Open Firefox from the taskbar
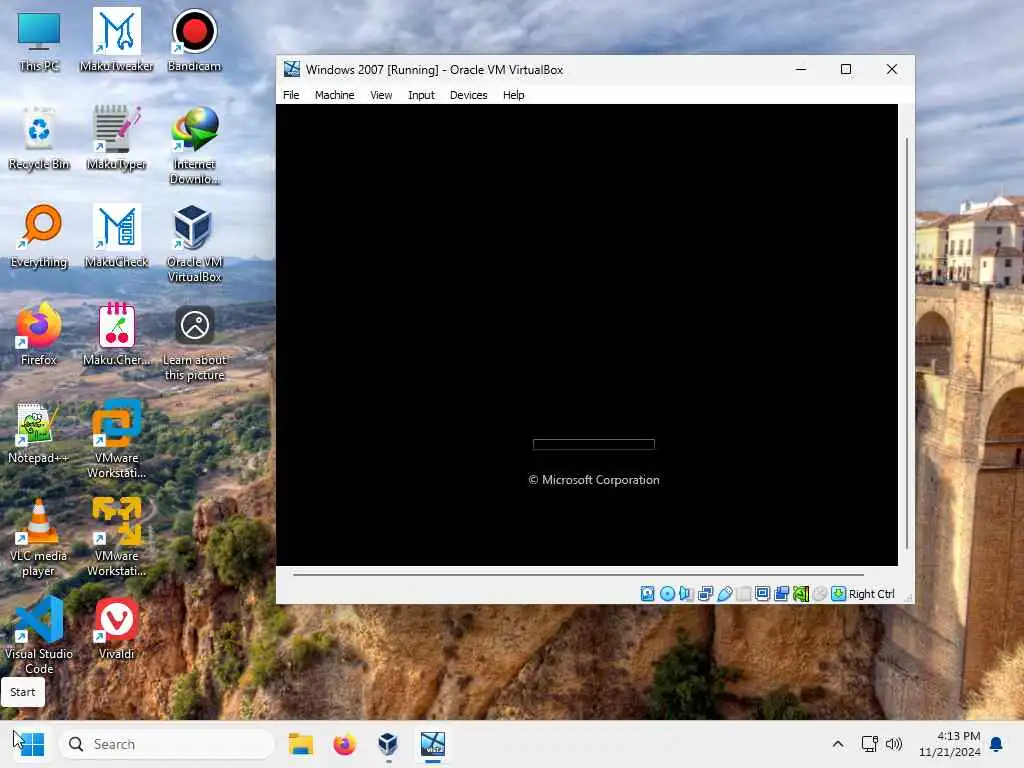 pyautogui.click(x=344, y=744)
